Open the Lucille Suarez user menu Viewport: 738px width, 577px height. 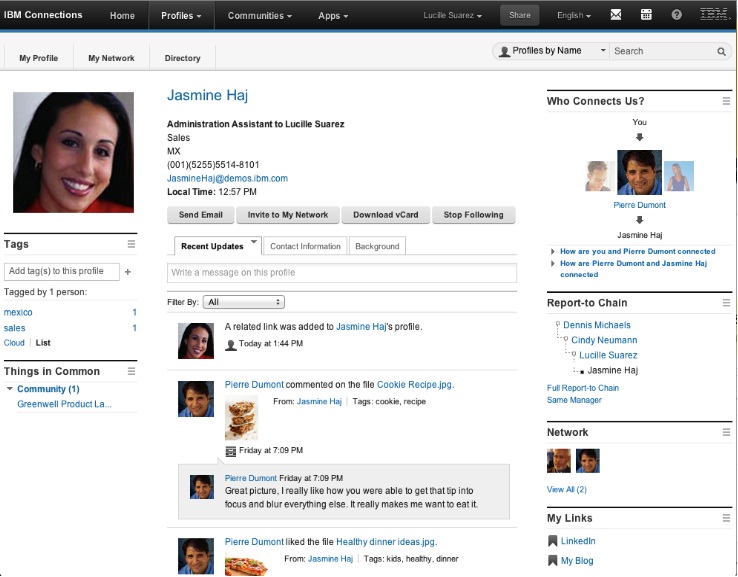click(452, 15)
